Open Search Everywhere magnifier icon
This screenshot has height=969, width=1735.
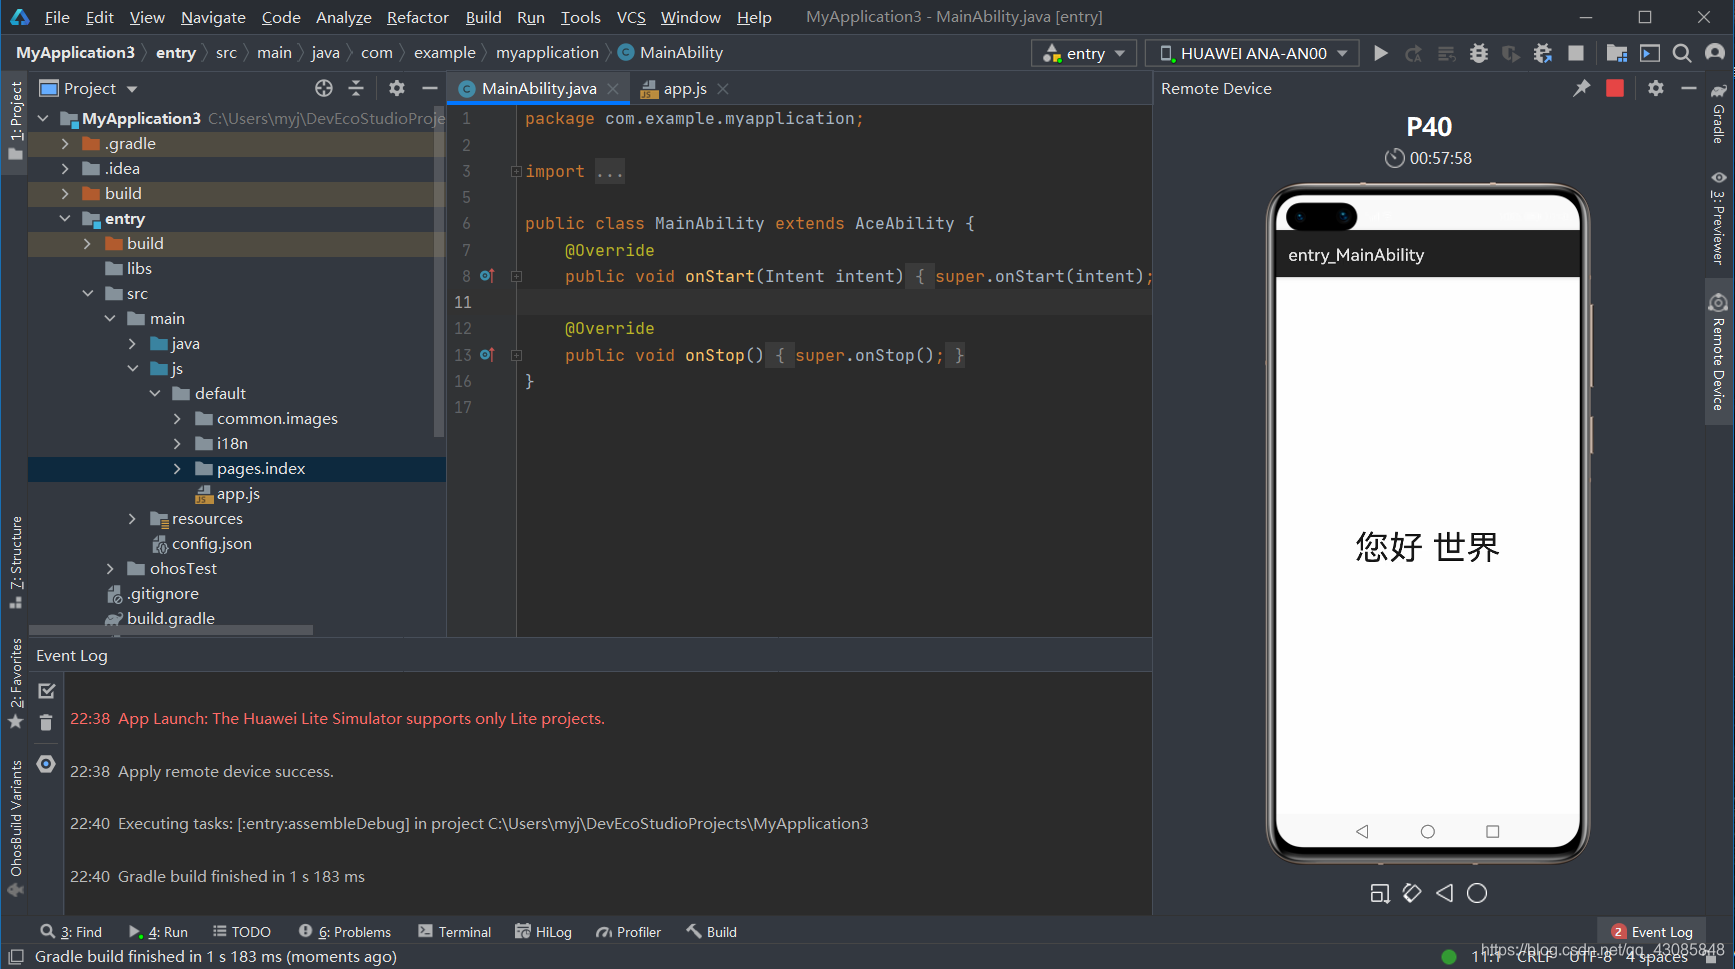[1682, 53]
